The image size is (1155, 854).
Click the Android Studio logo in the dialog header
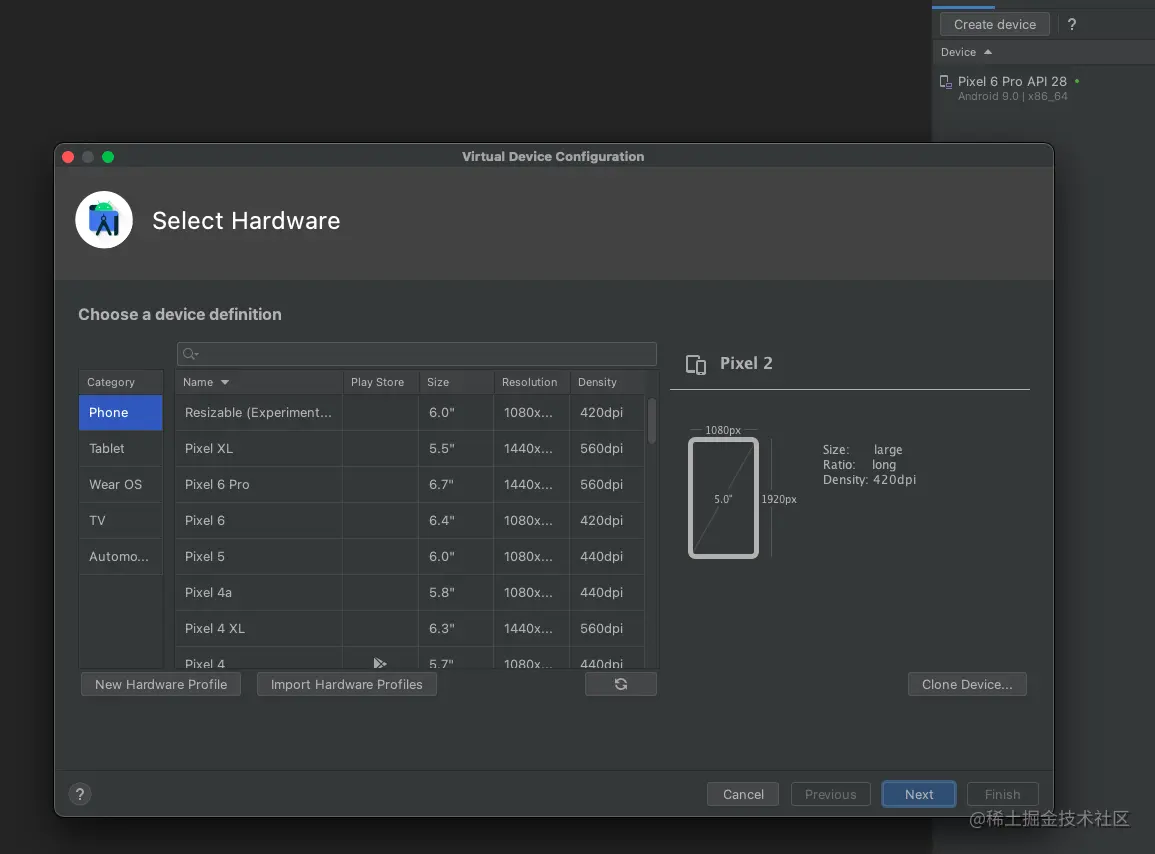pyautogui.click(x=104, y=220)
